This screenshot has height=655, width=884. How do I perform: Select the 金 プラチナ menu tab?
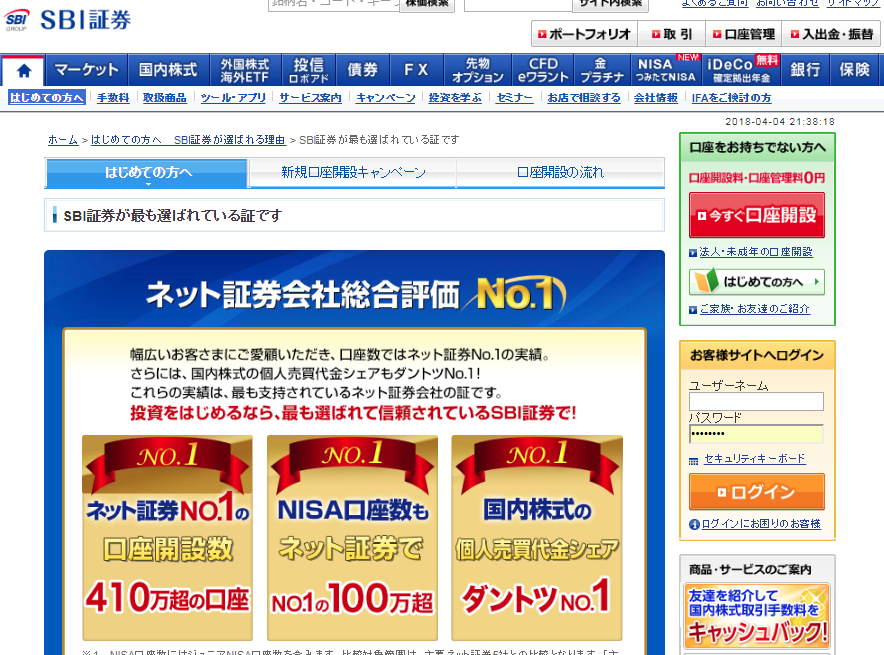click(x=602, y=70)
